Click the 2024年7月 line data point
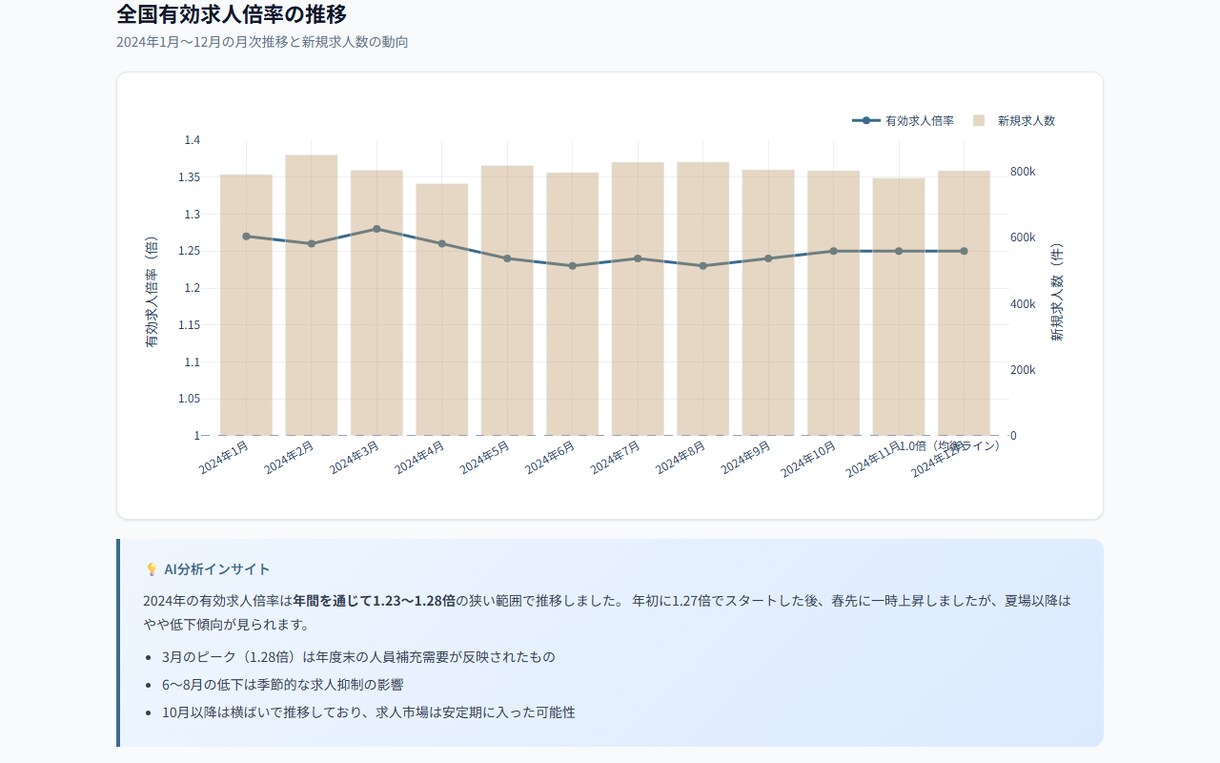The image size is (1220, 763). (638, 258)
